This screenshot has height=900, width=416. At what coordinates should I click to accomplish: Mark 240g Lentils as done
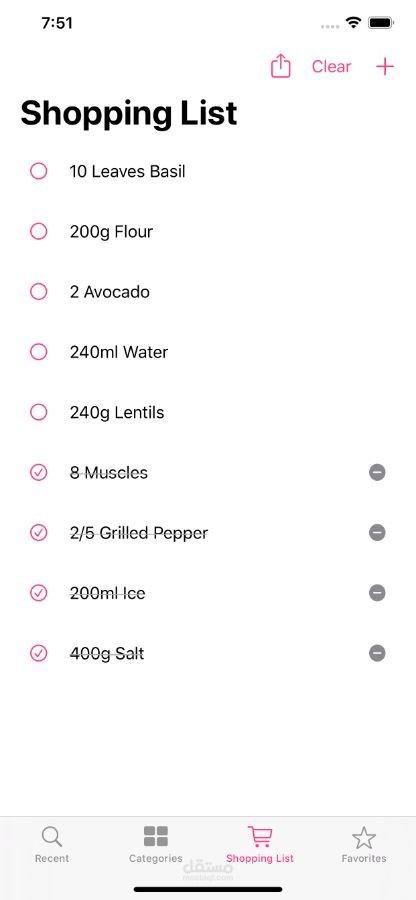pyautogui.click(x=38, y=412)
